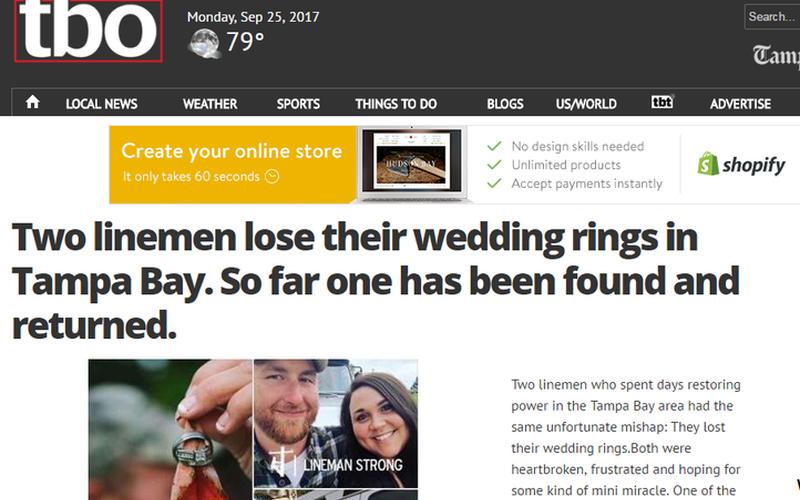This screenshot has height=500, width=800.
Task: Click the clock icon in Shopify ad
Action: (x=272, y=177)
